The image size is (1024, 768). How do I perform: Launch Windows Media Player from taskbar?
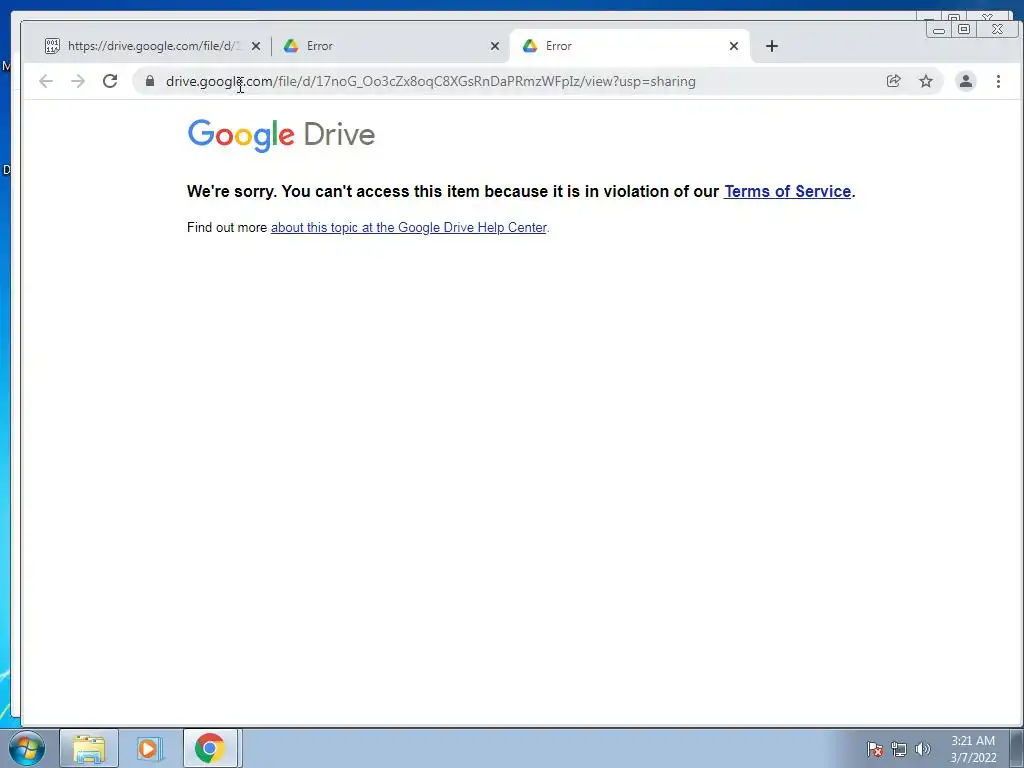150,748
